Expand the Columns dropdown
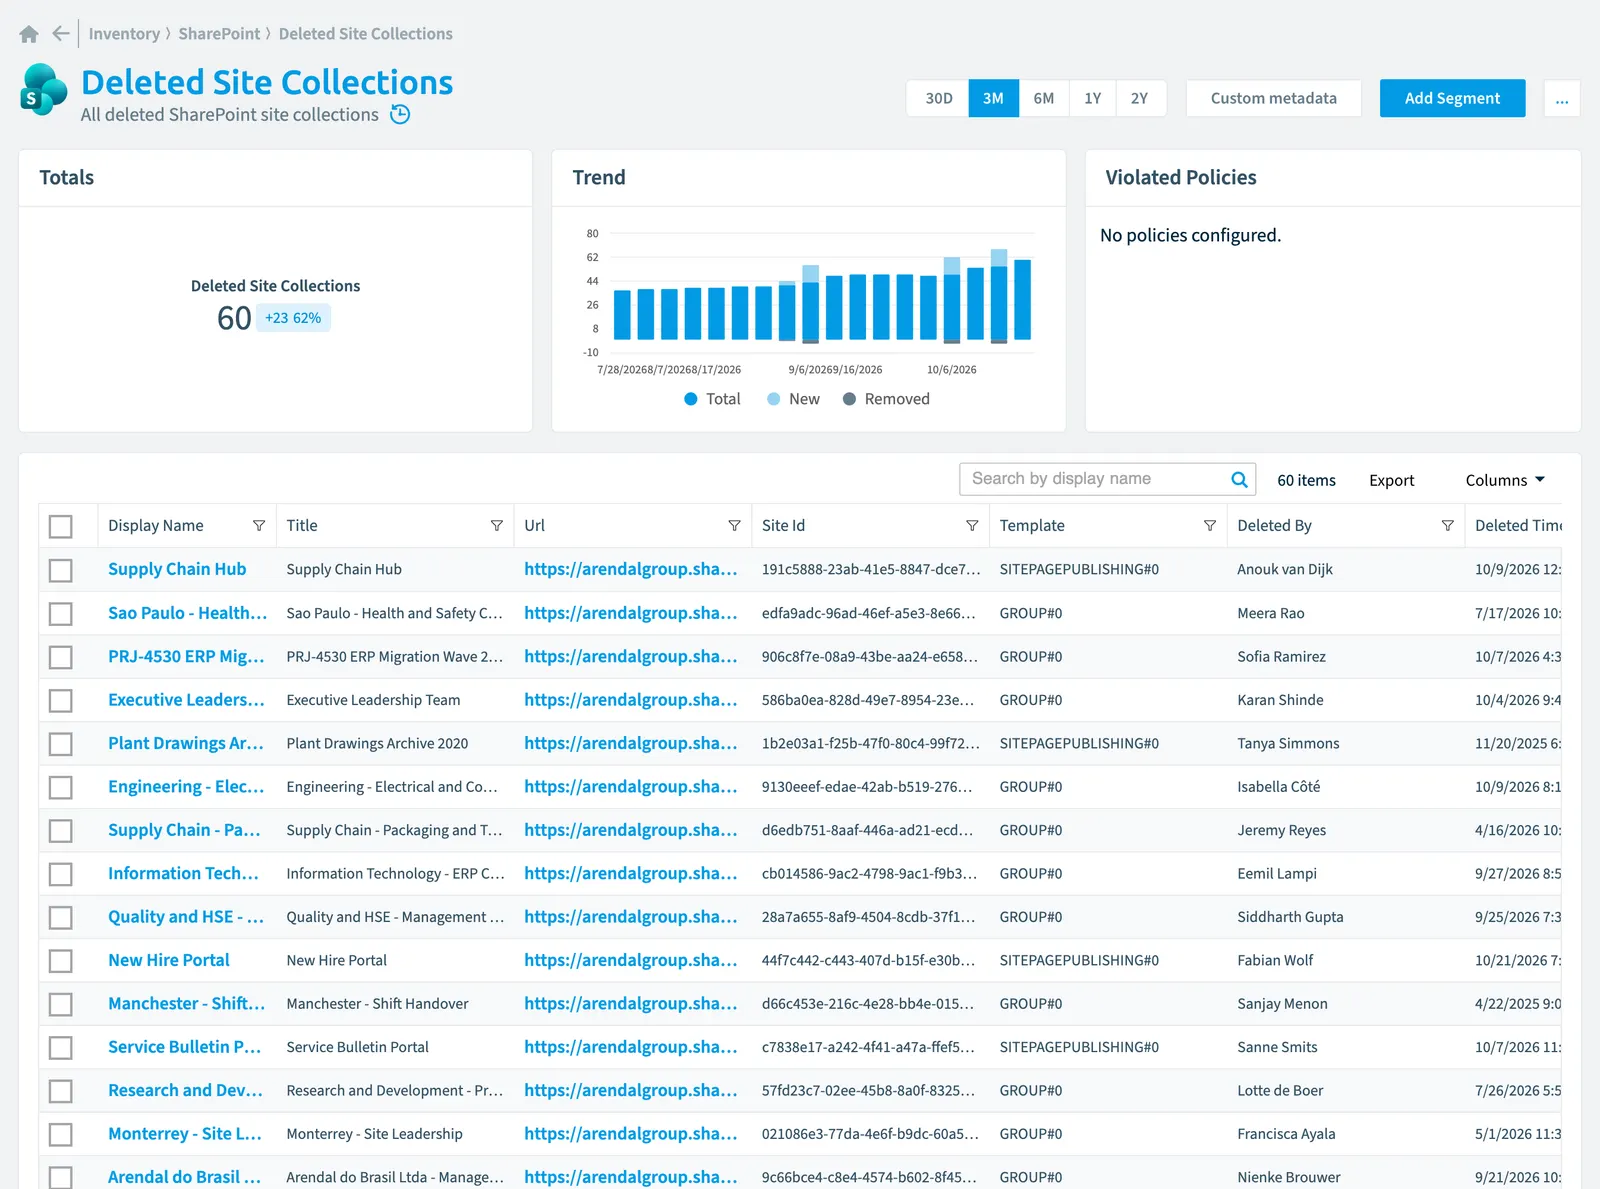1600x1189 pixels. click(1505, 480)
